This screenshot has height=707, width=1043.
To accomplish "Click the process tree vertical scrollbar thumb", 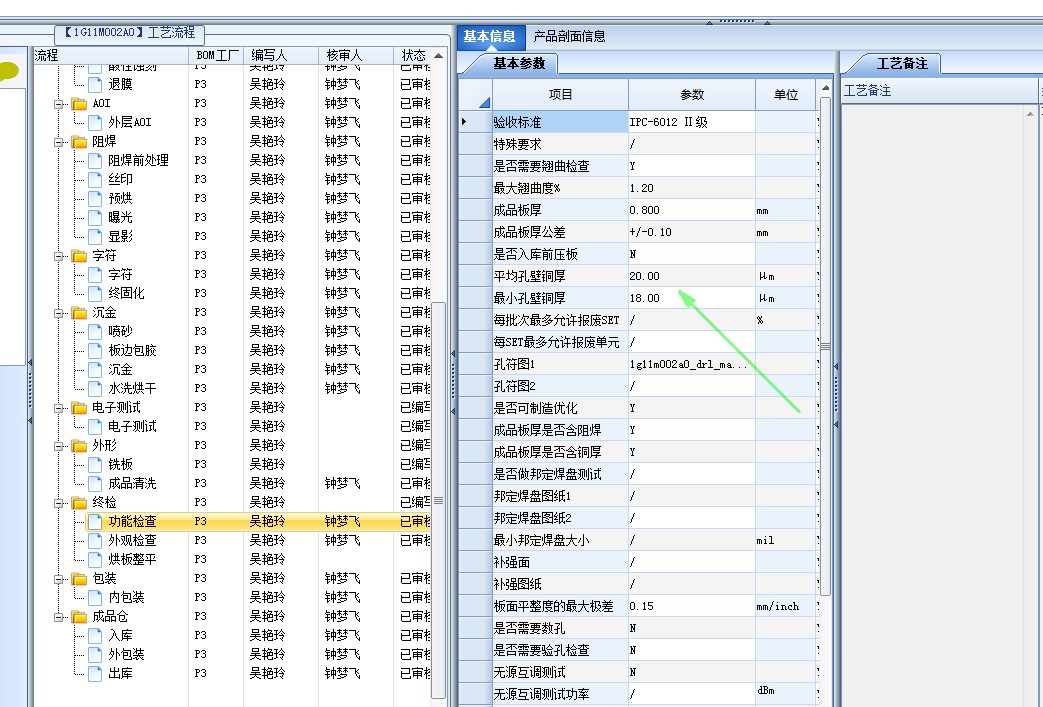I will coord(438,500).
